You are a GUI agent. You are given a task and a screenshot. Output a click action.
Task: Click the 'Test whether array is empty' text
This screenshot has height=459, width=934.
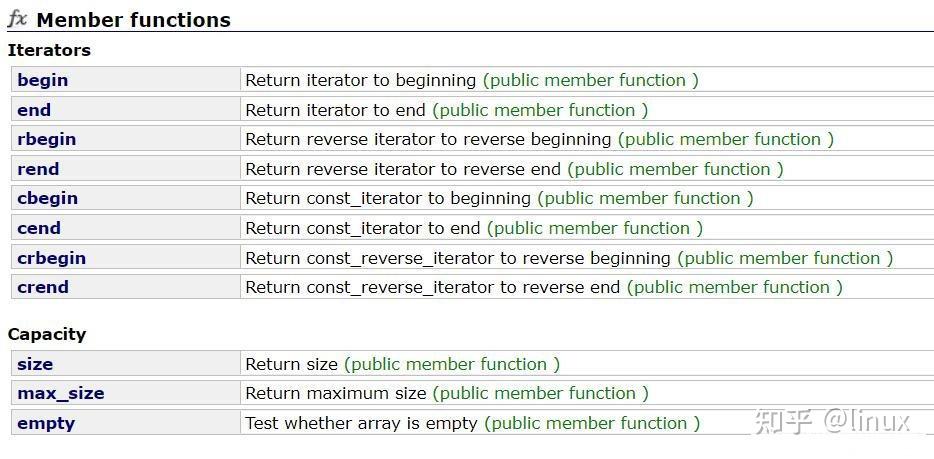(361, 423)
